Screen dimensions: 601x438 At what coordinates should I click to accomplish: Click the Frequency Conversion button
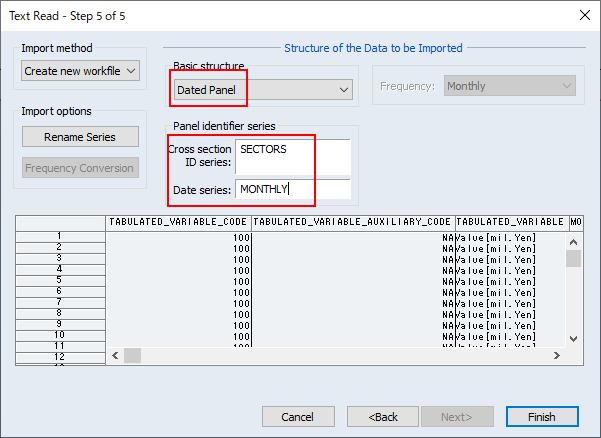80,168
